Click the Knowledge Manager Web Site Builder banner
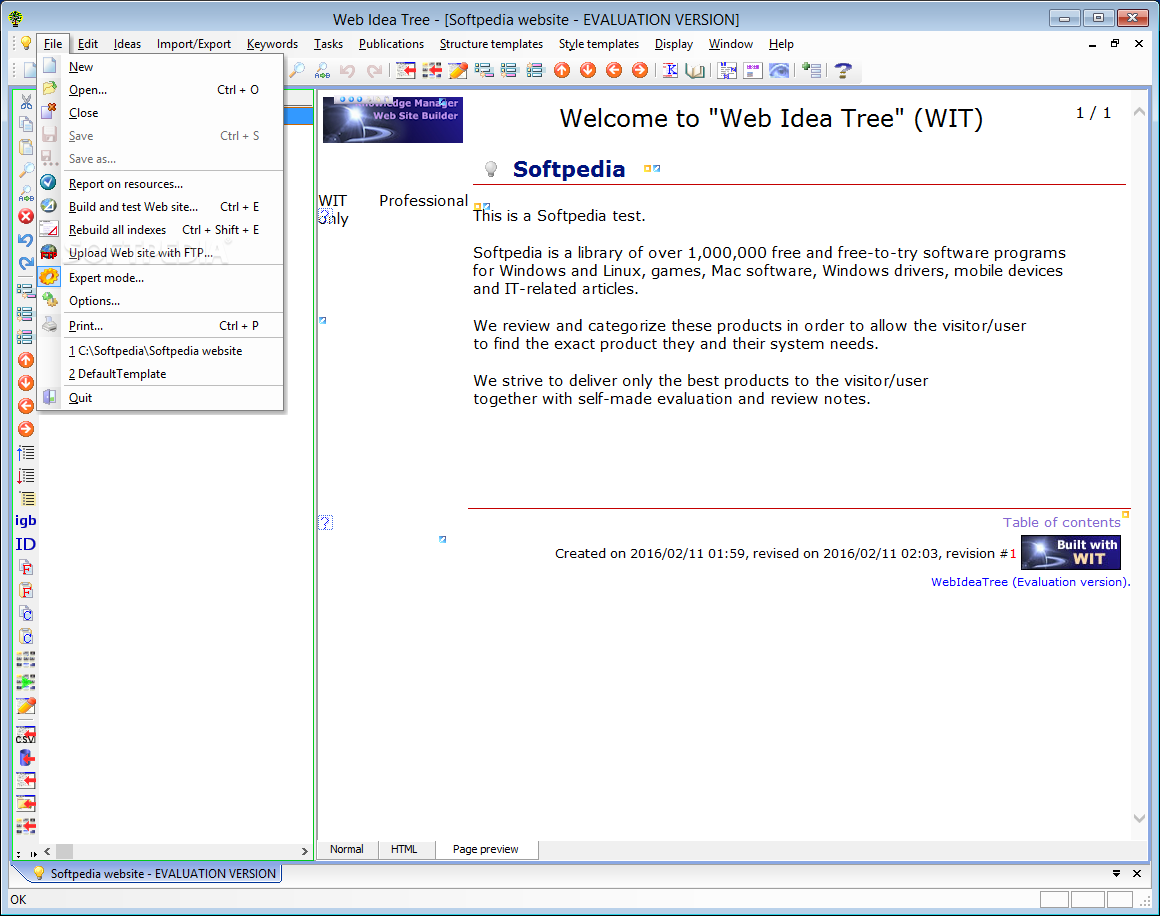 point(393,119)
